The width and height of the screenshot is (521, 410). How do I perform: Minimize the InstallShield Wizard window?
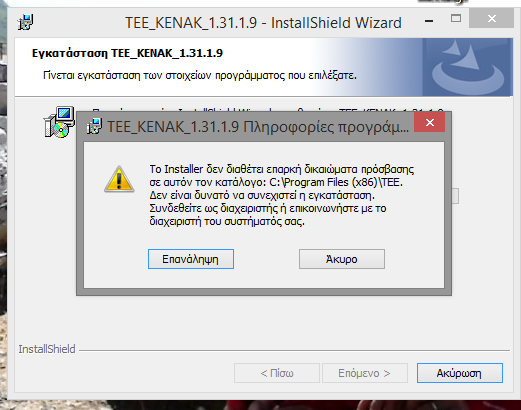(429, 21)
